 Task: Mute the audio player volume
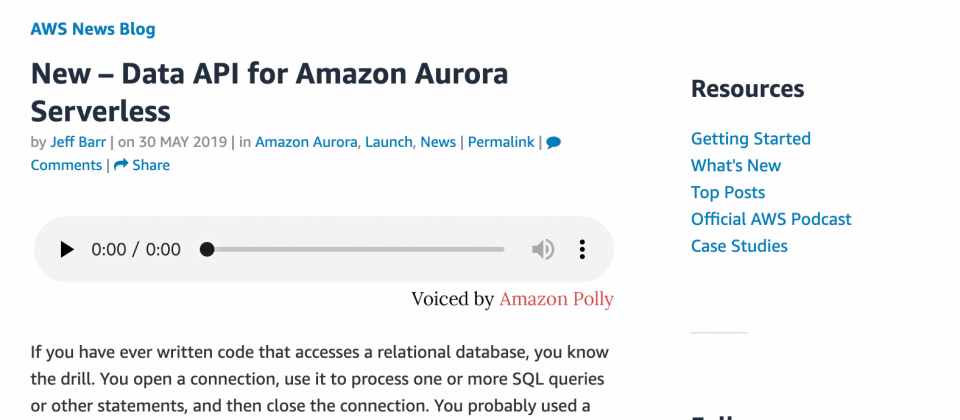pos(543,249)
